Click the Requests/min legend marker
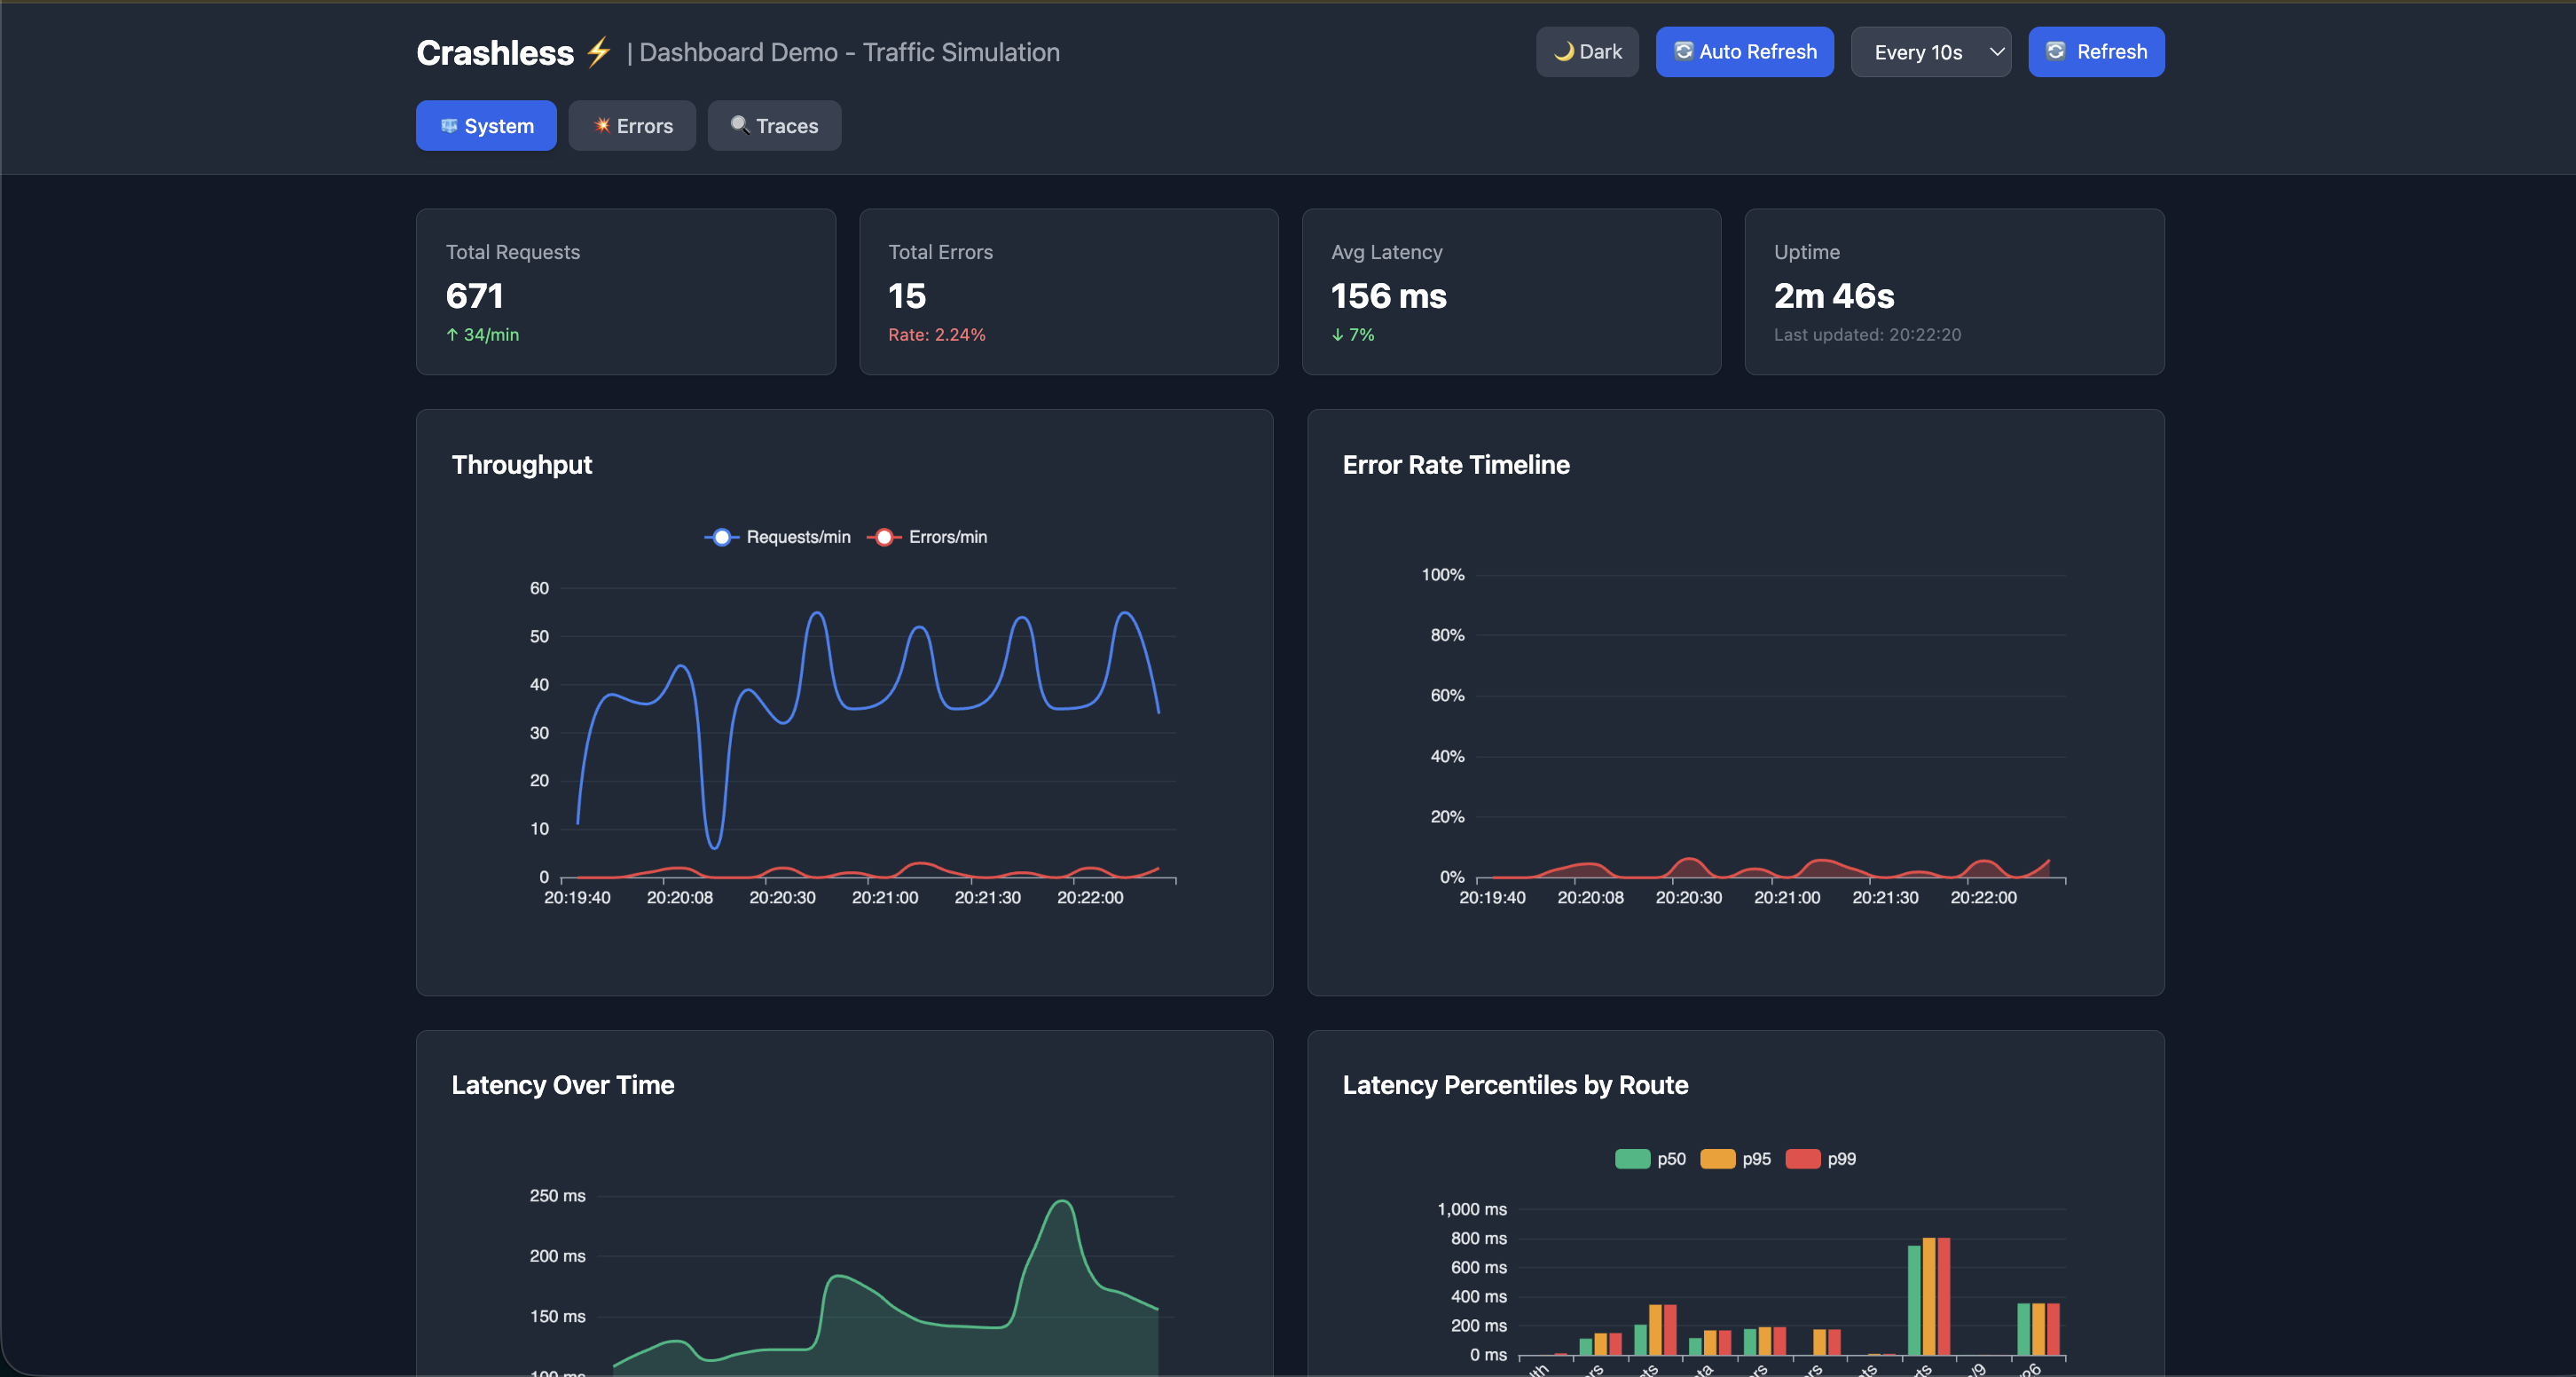The image size is (2576, 1377). (721, 537)
